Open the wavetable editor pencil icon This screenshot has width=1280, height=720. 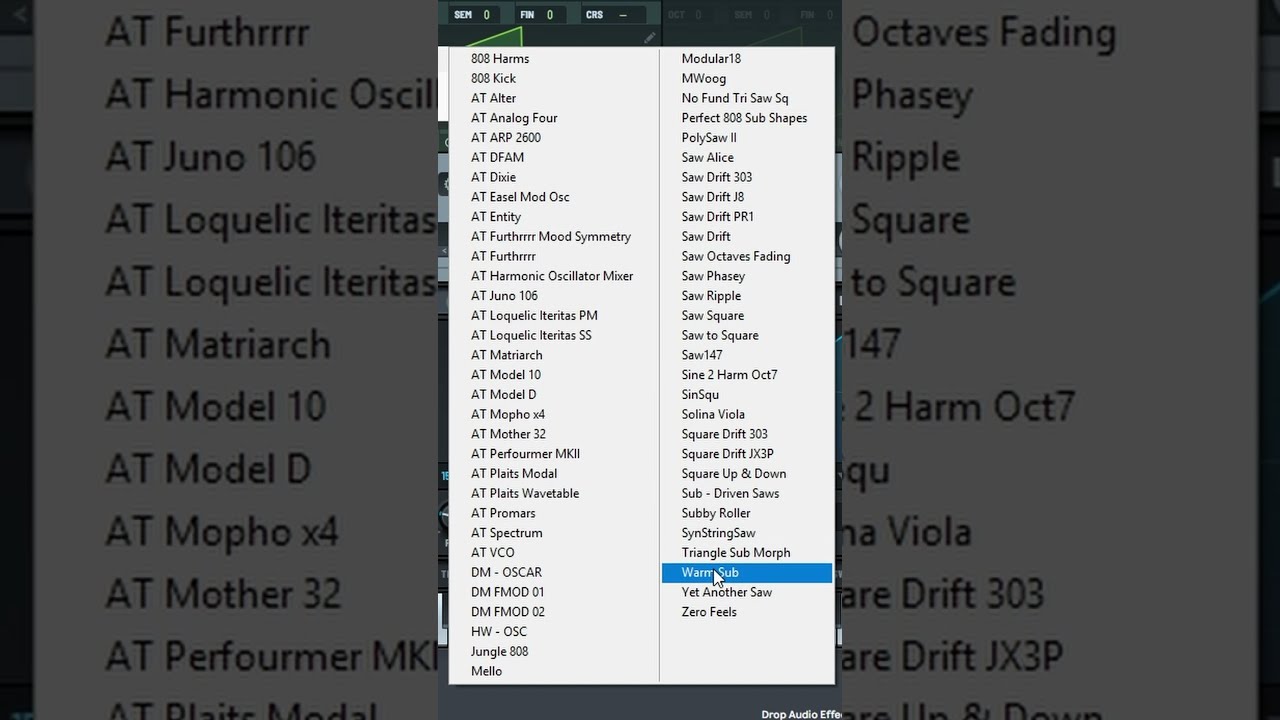click(x=650, y=37)
